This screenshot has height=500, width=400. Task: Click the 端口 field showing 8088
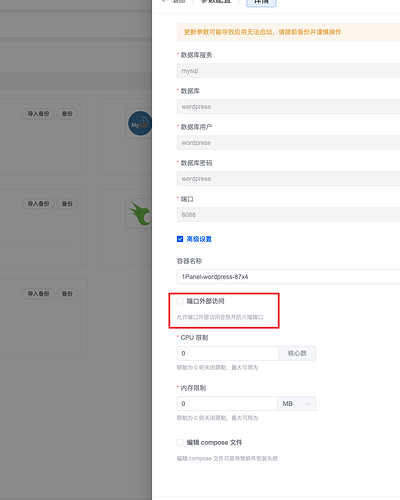(x=288, y=215)
